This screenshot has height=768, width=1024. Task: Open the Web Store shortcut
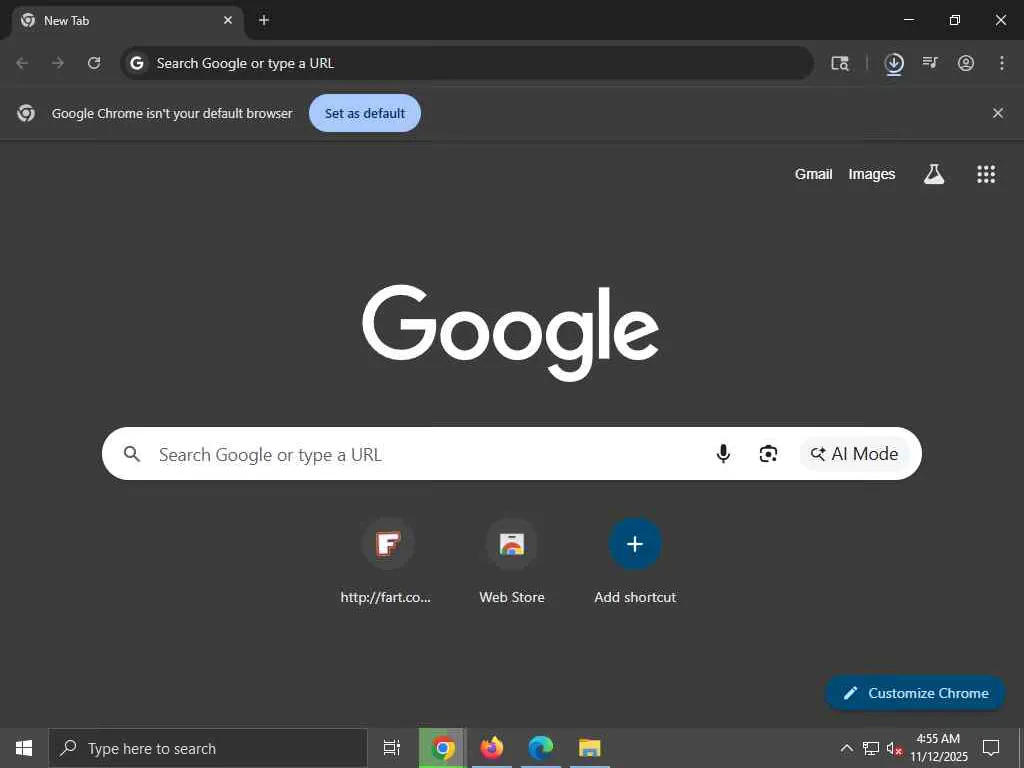click(511, 560)
